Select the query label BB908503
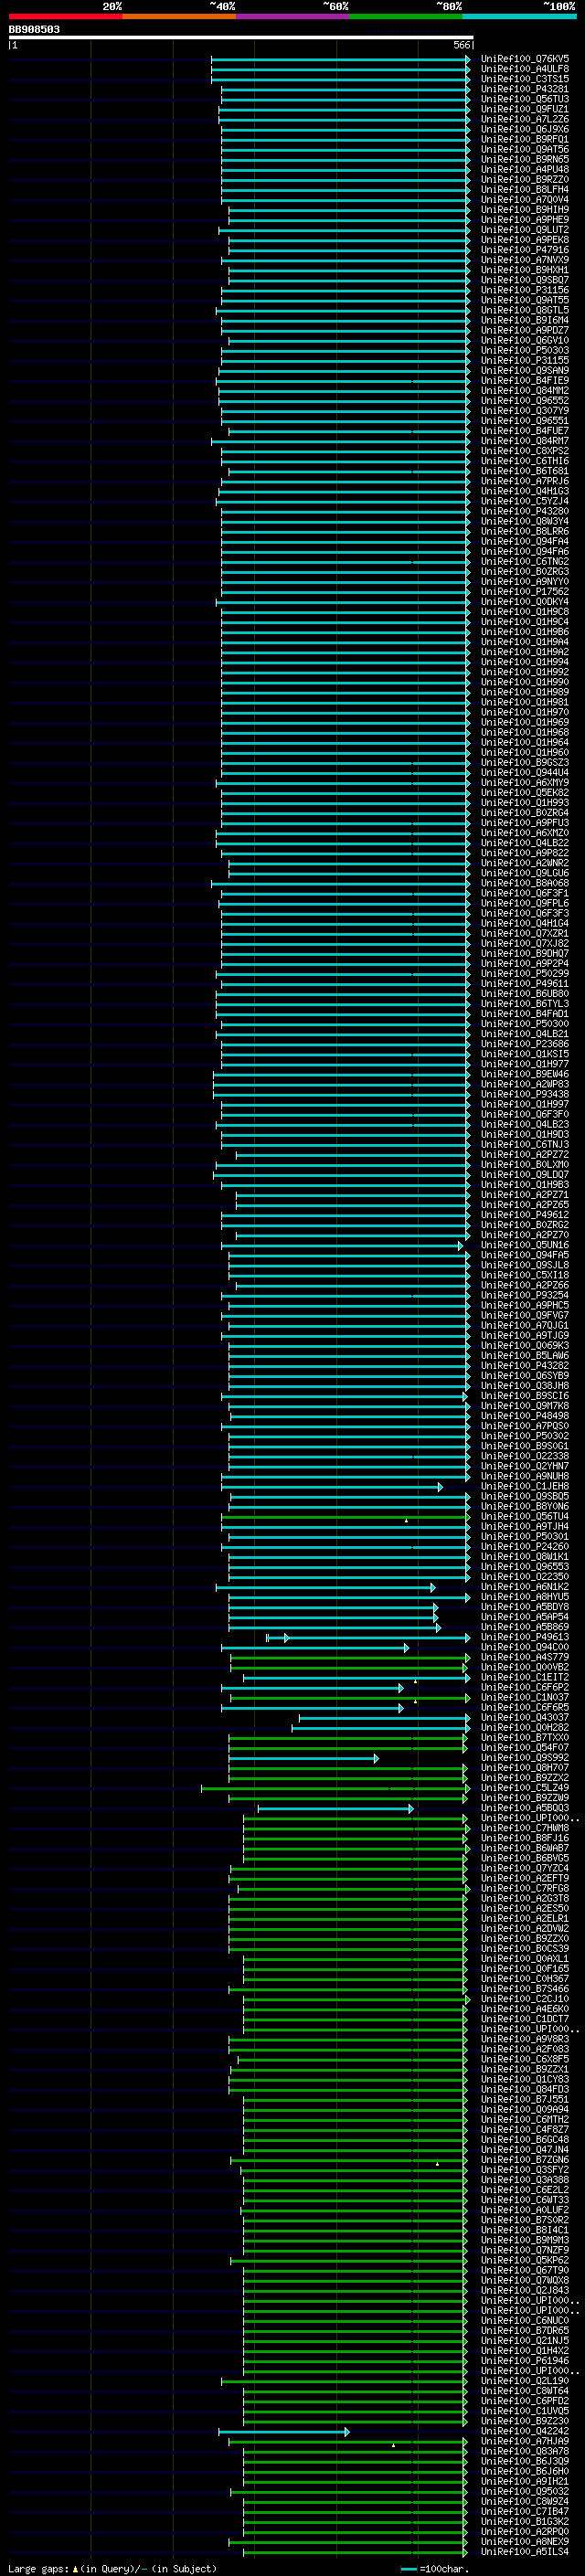This screenshot has height=2576, width=585. (x=34, y=30)
